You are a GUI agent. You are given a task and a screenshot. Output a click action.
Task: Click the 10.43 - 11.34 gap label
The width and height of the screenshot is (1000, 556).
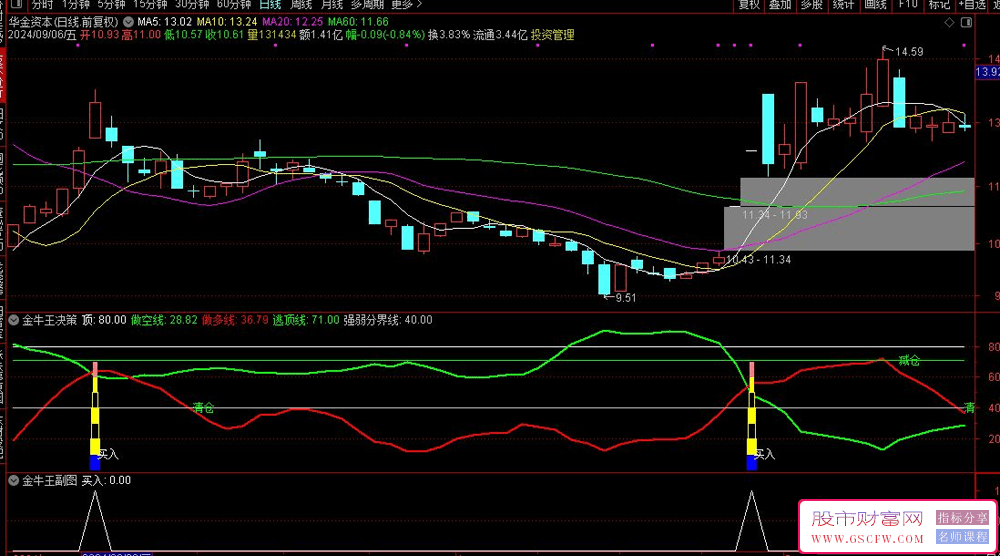[758, 260]
